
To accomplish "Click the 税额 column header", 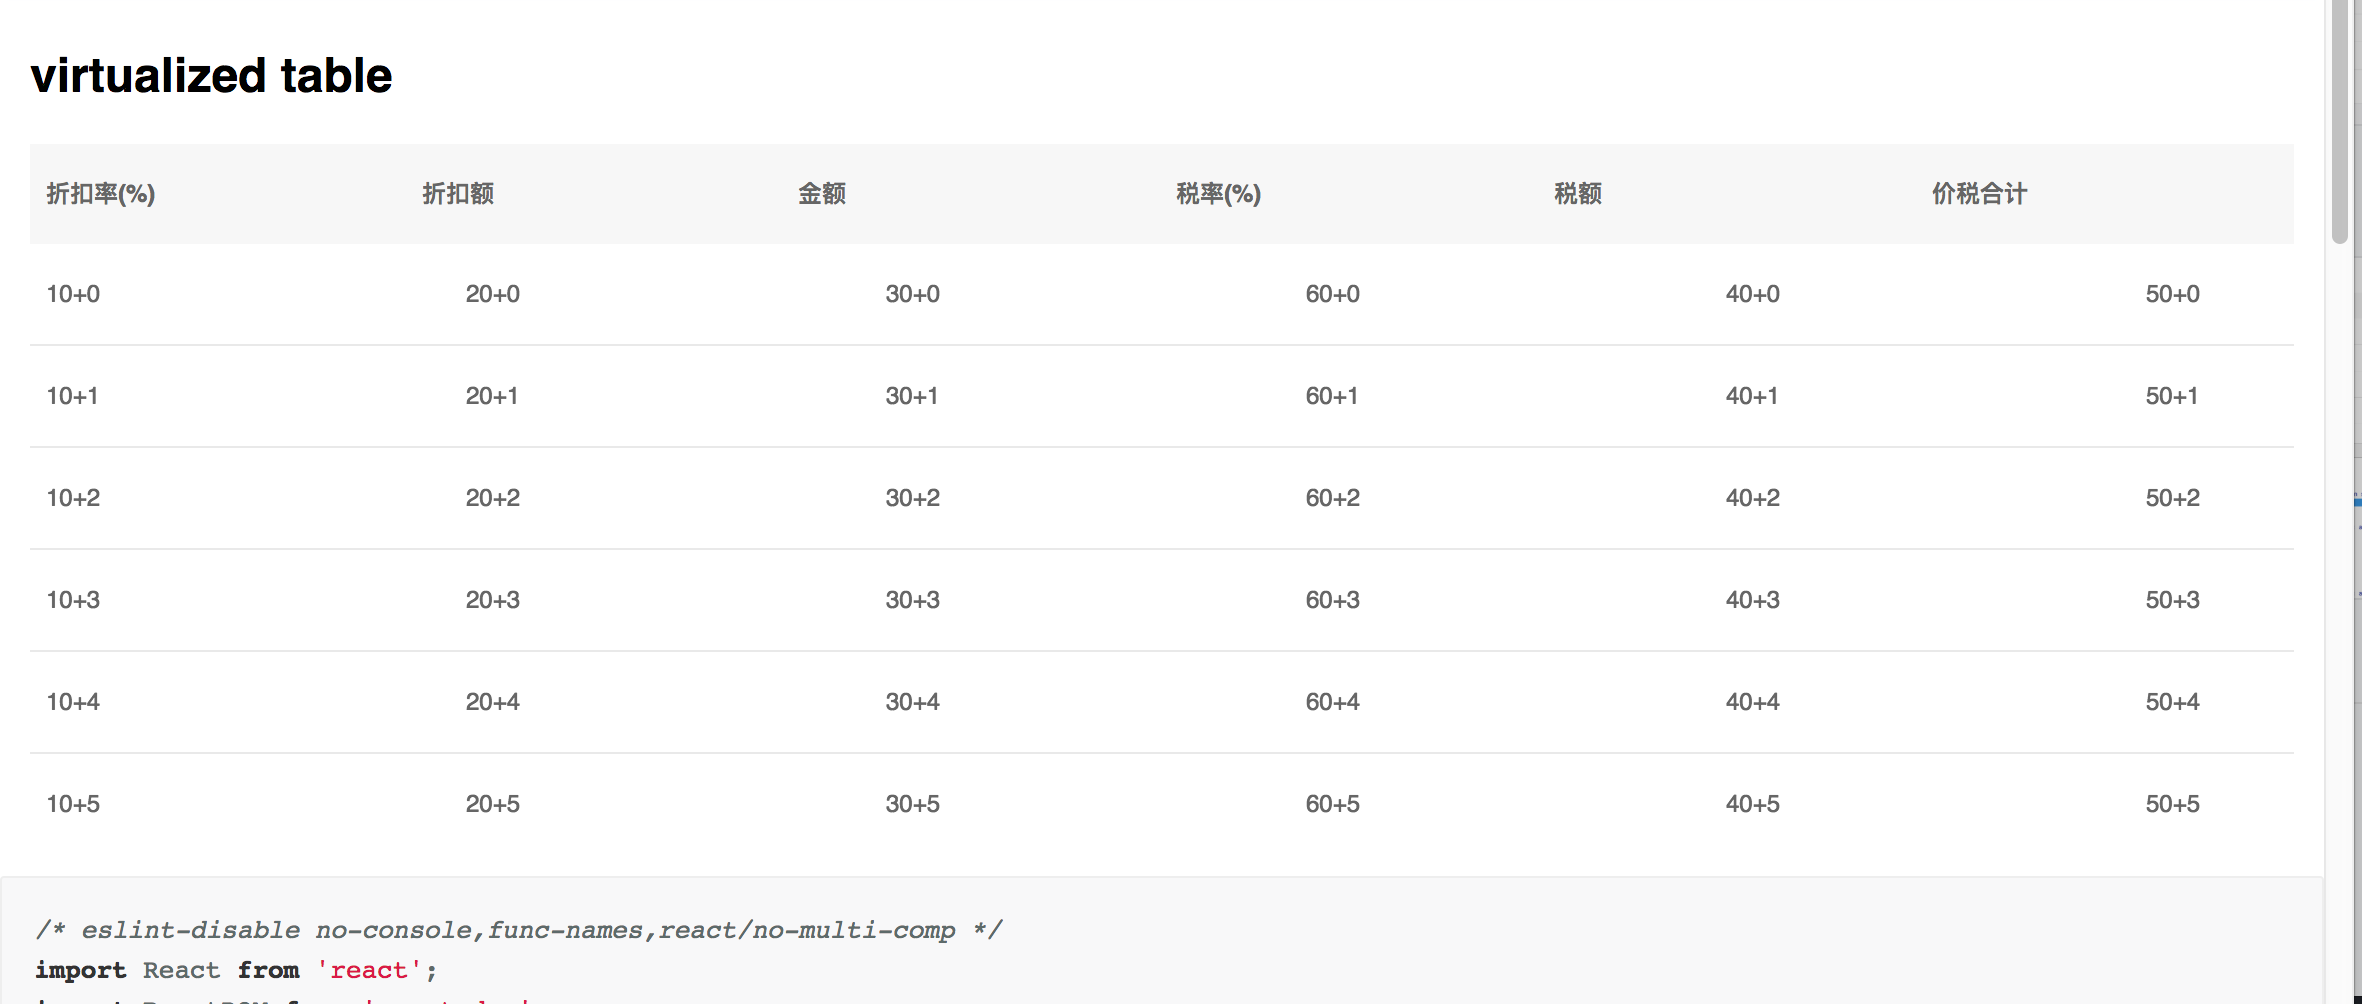I will pos(1578,194).
